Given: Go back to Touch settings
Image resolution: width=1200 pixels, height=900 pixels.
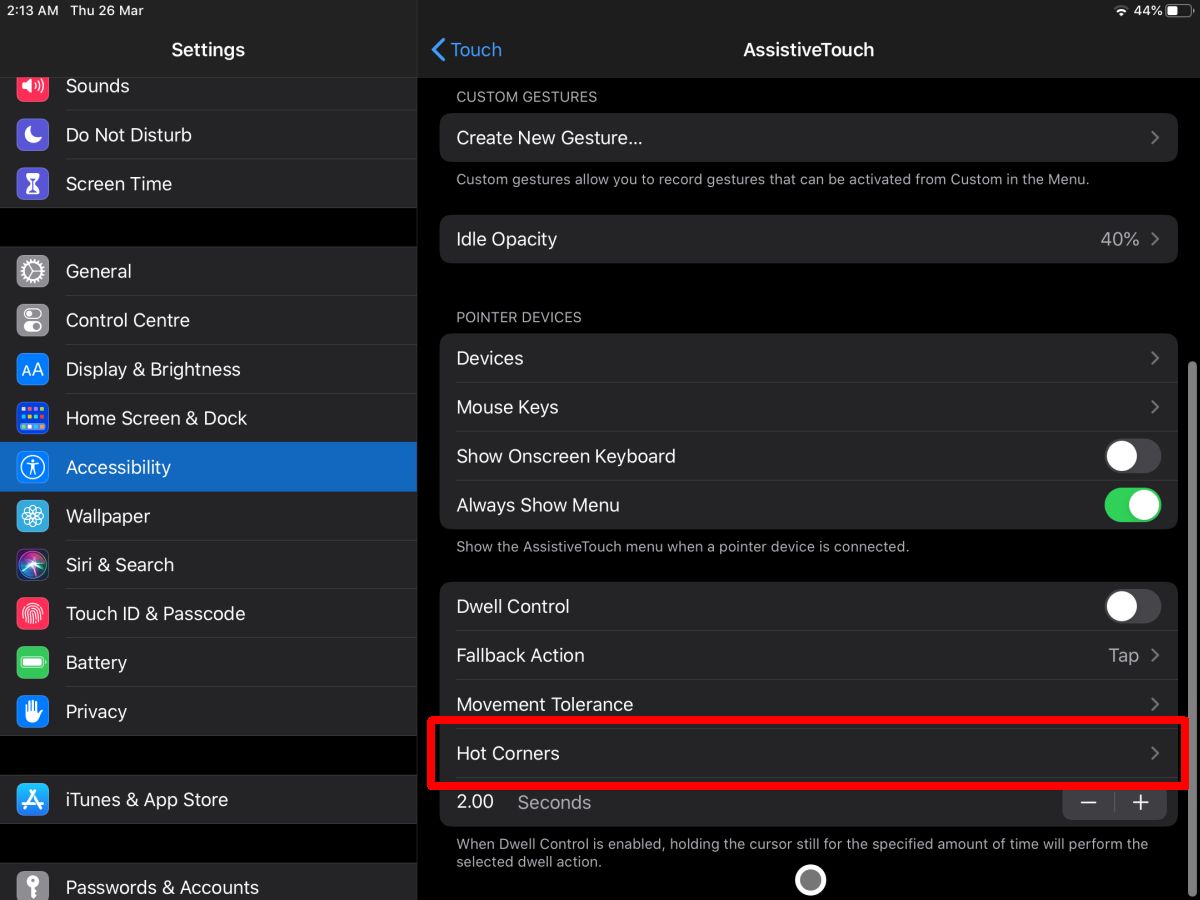Looking at the screenshot, I should click(x=466, y=50).
